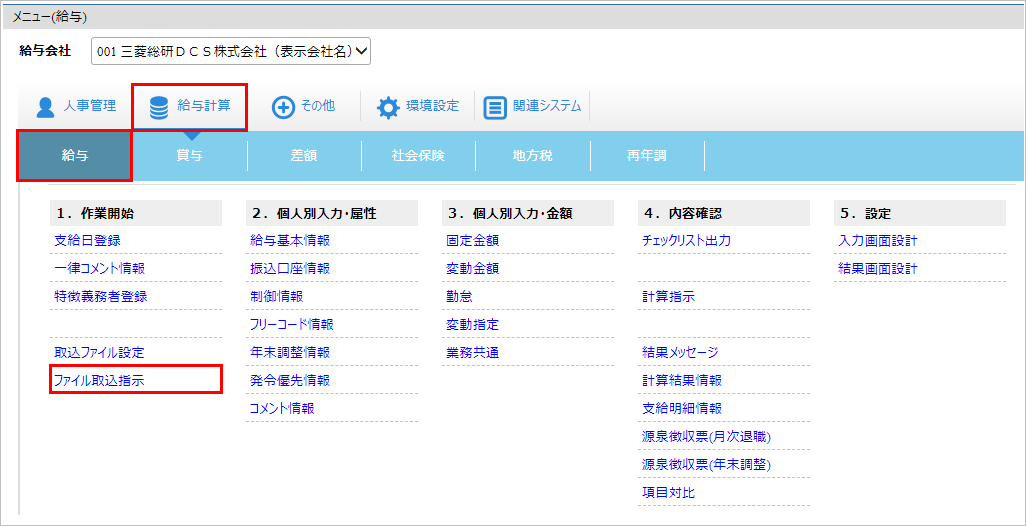
Task: Open the 取込ファイル設定 link
Action: pyautogui.click(x=99, y=352)
